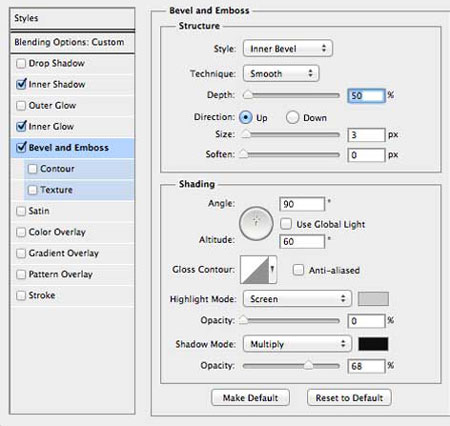Viewport: 450px width, 426px height.
Task: Open the Technique dropdown showing Smooth
Action: coord(281,73)
